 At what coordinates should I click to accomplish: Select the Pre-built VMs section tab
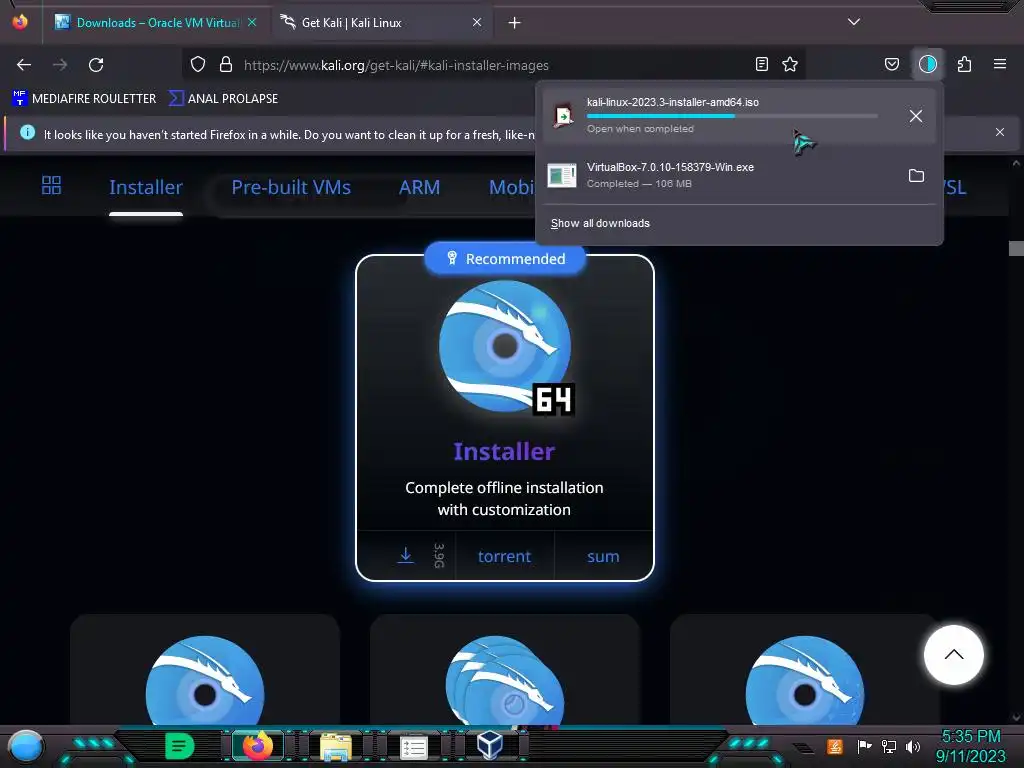point(291,187)
